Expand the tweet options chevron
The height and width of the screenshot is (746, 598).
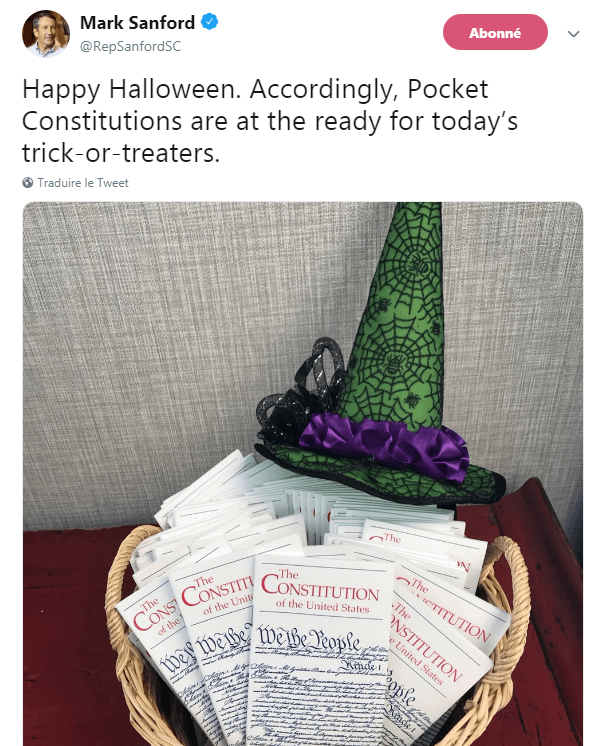click(x=573, y=34)
